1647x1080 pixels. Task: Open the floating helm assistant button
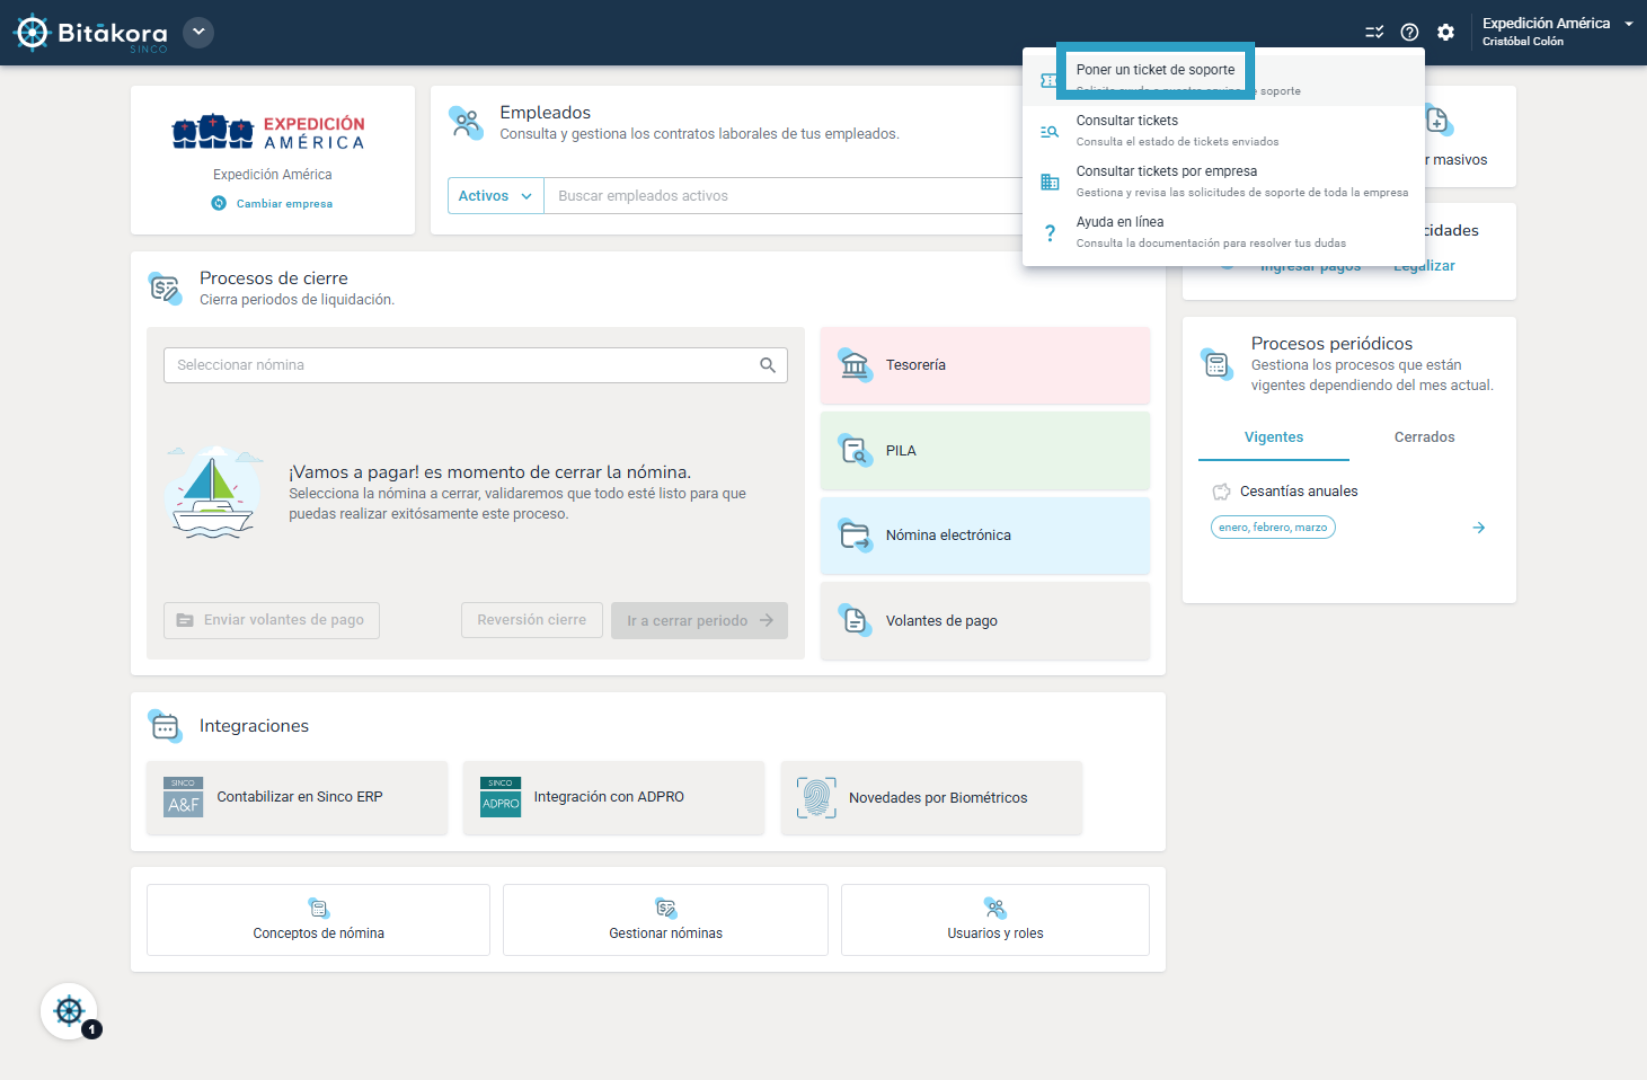[x=69, y=1011]
